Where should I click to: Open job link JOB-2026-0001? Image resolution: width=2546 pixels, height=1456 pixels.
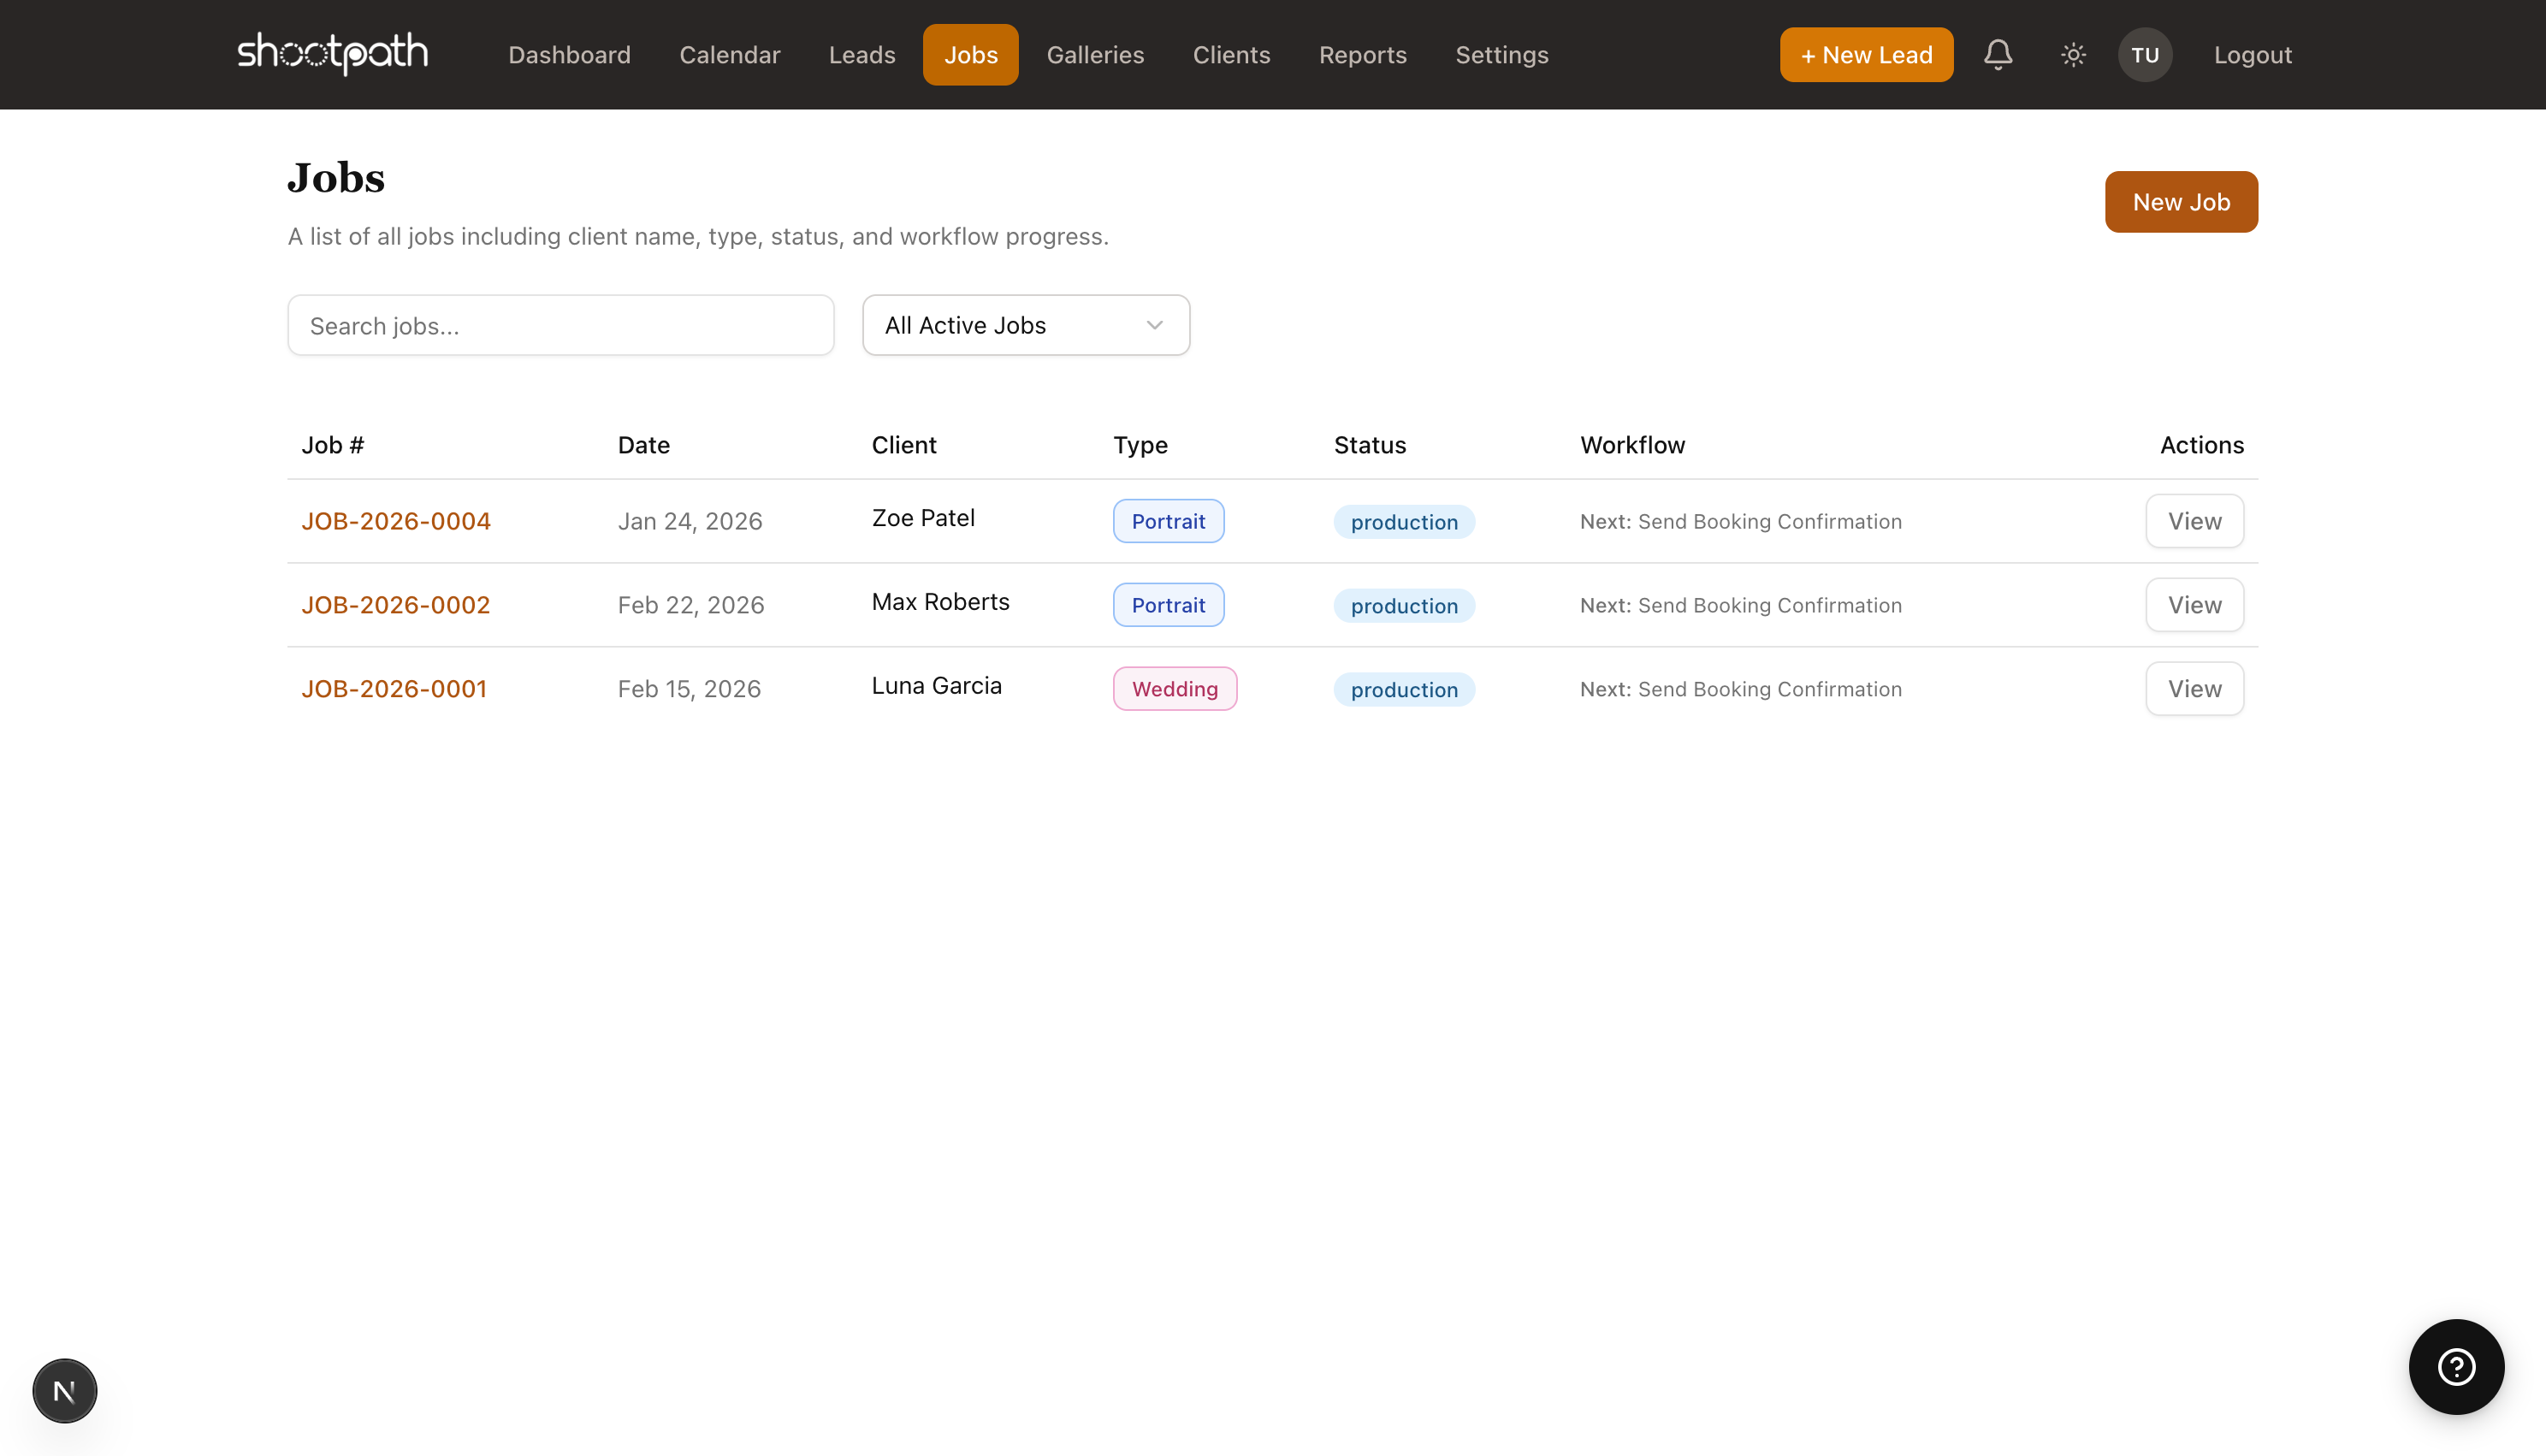coord(394,689)
